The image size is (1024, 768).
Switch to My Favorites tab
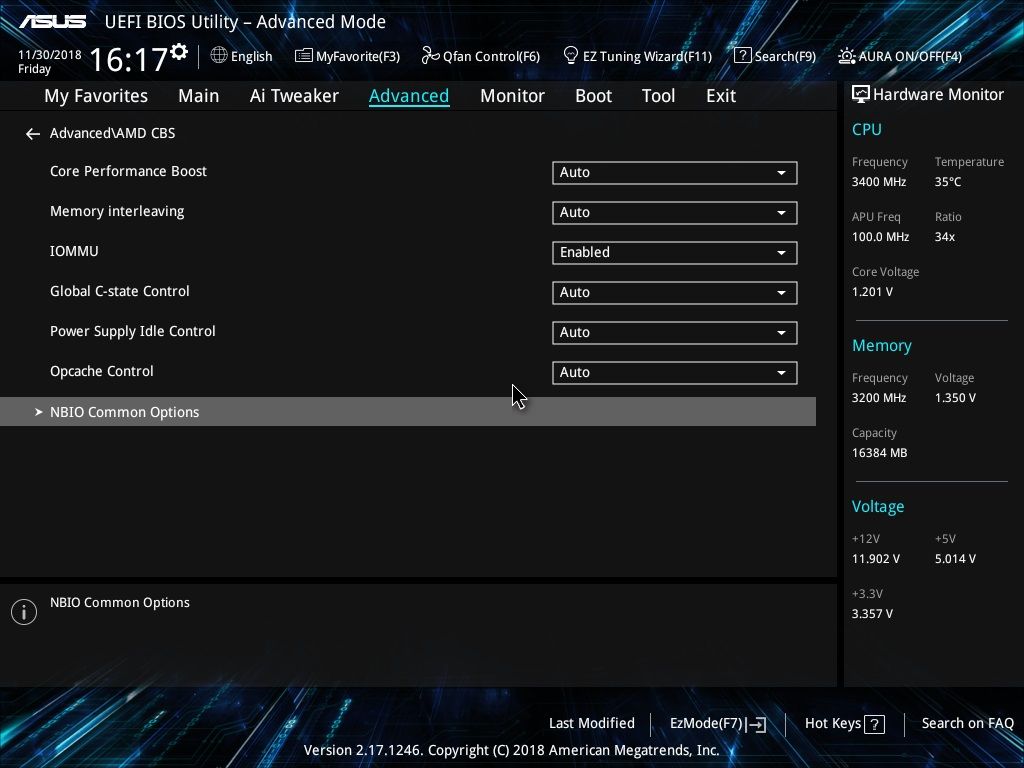[96, 96]
